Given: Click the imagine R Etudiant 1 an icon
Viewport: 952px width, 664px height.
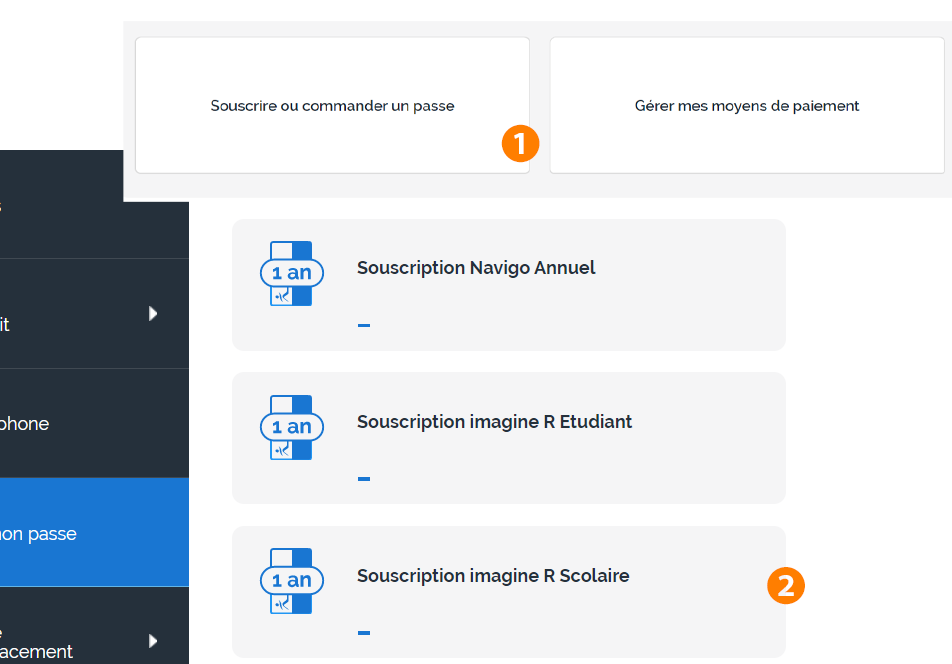Looking at the screenshot, I should (291, 427).
